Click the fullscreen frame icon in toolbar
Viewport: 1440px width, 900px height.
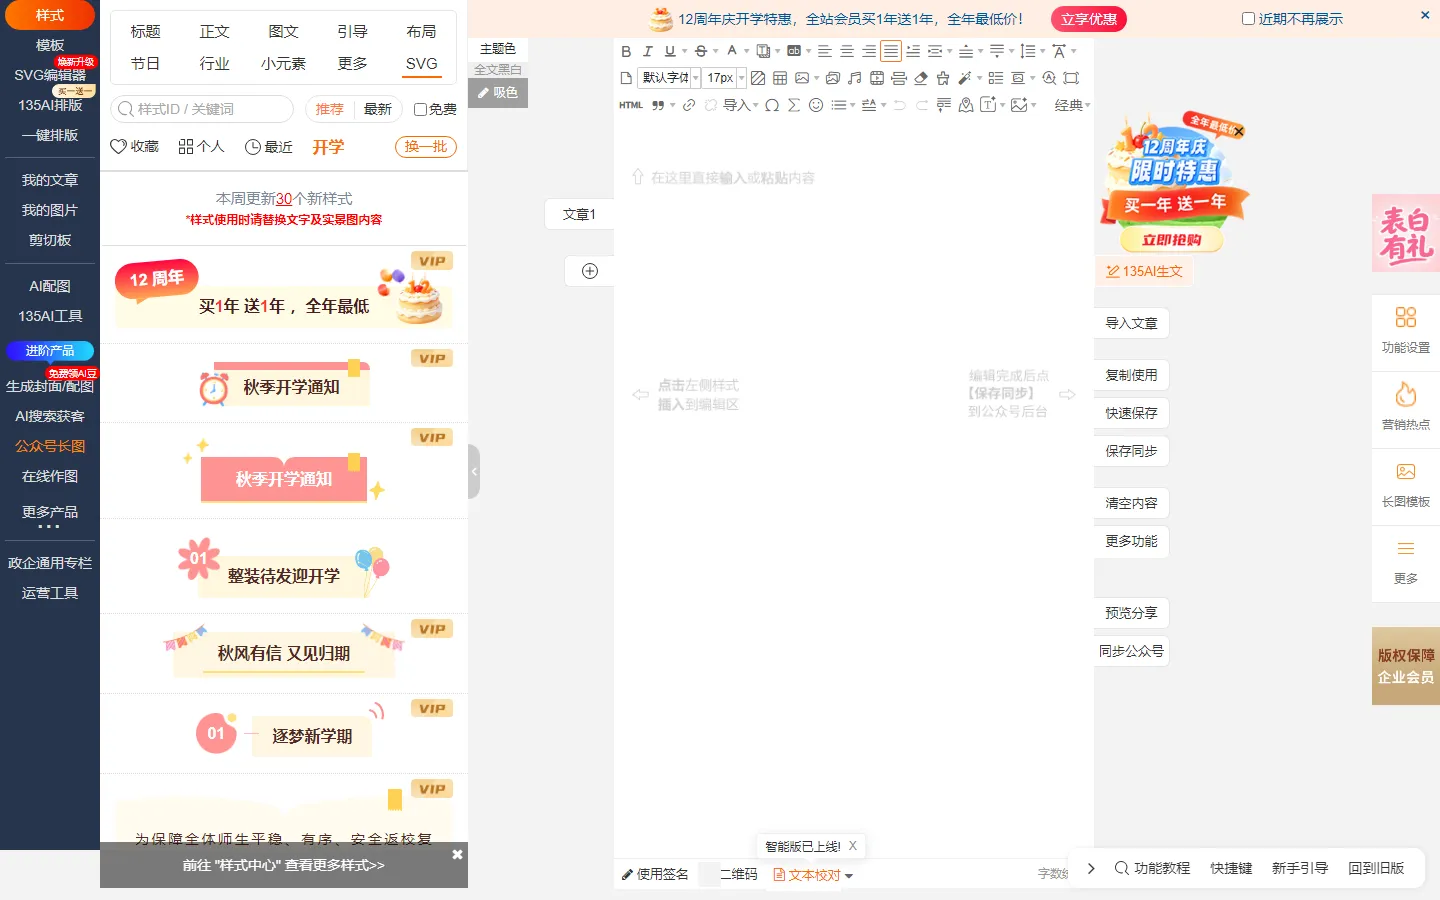click(x=1071, y=78)
